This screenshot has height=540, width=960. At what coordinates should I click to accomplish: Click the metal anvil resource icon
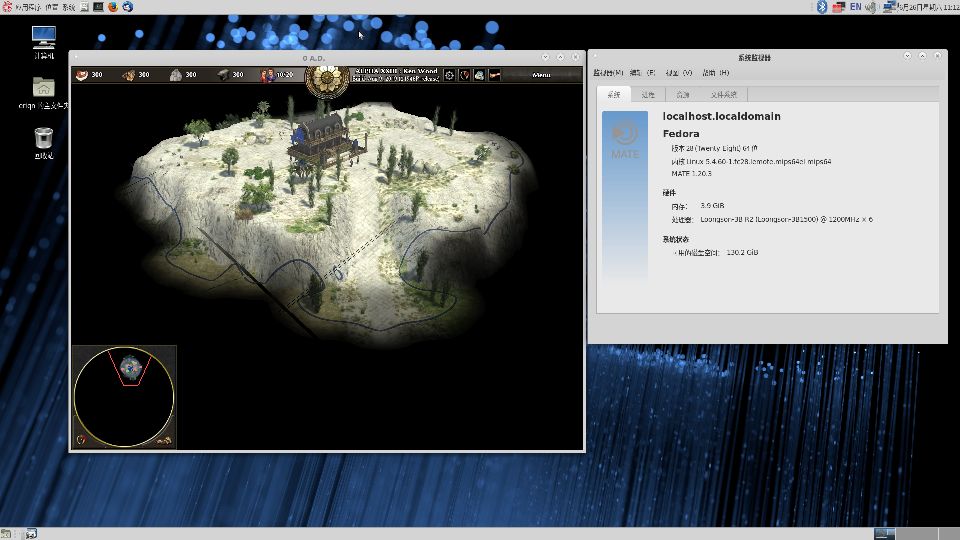click(x=223, y=75)
